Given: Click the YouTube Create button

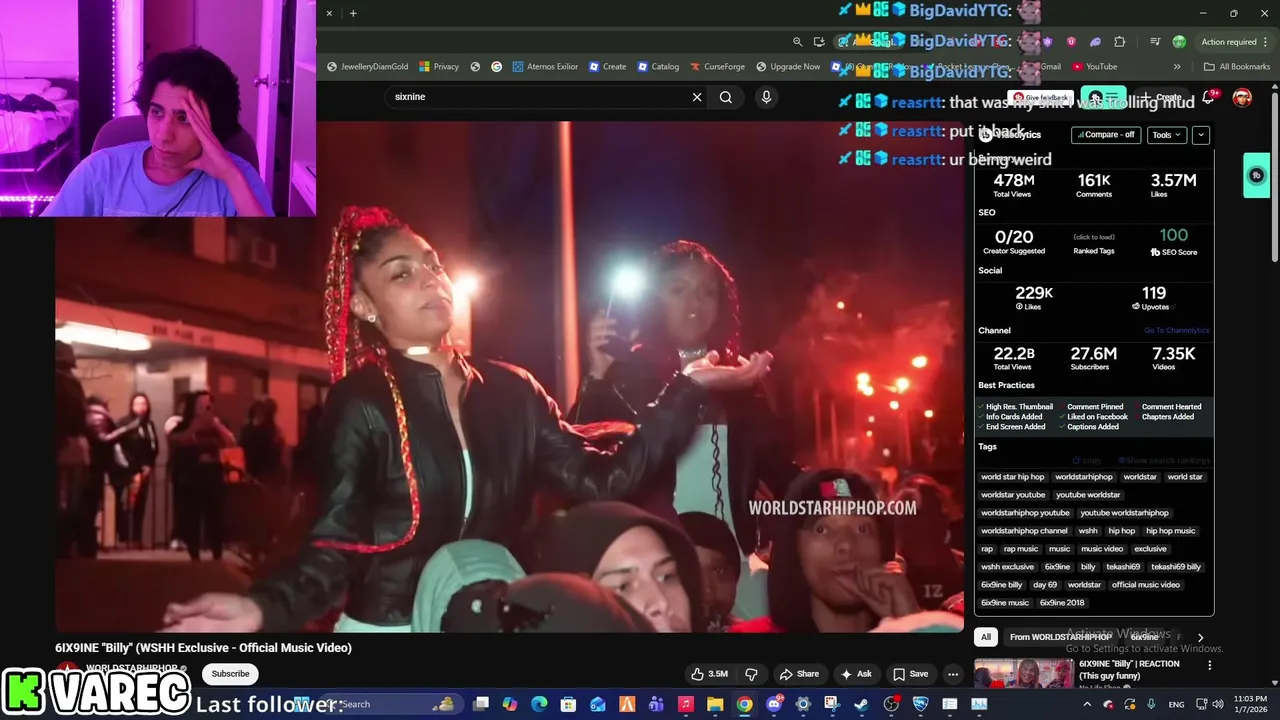Looking at the screenshot, I should pyautogui.click(x=1159, y=97).
